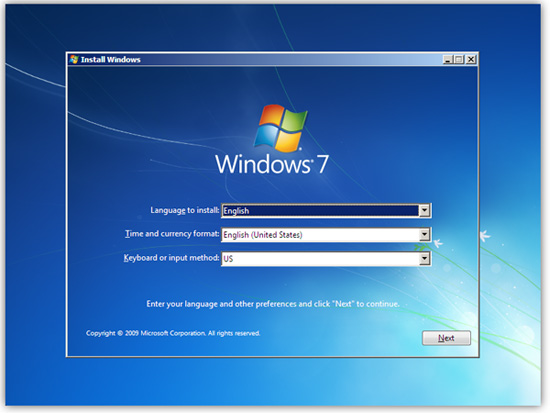Click the Windows flag icon in title bar
550x413 pixels.
(74, 59)
